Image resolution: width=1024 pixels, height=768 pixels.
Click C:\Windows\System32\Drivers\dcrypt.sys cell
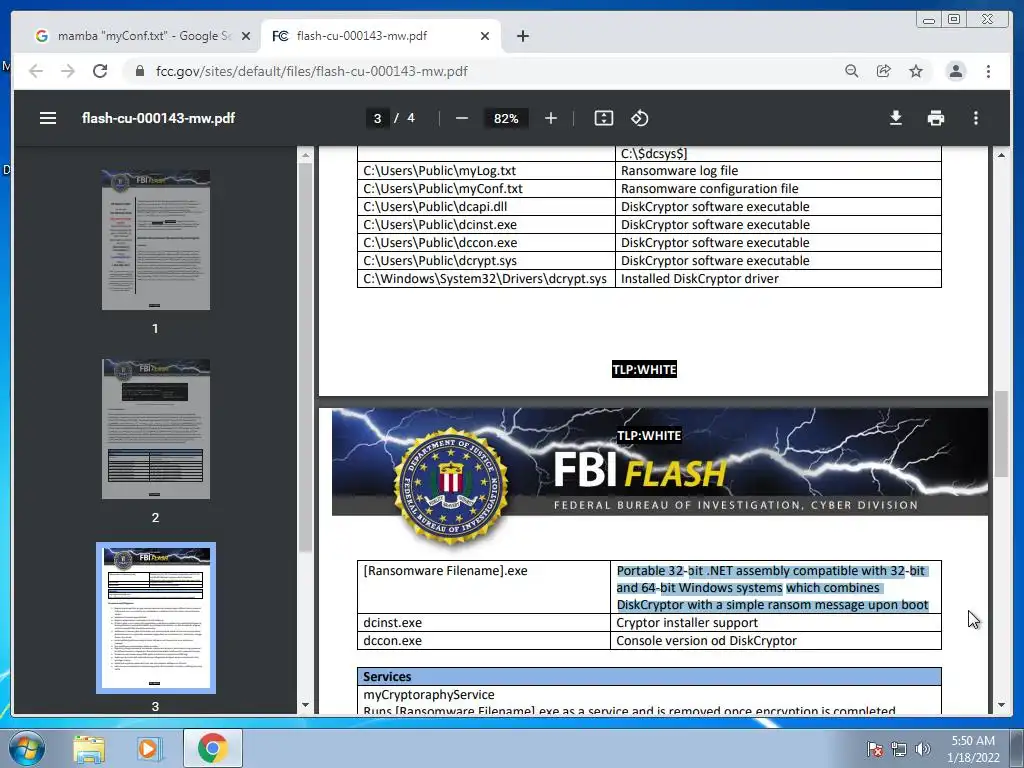(486, 278)
